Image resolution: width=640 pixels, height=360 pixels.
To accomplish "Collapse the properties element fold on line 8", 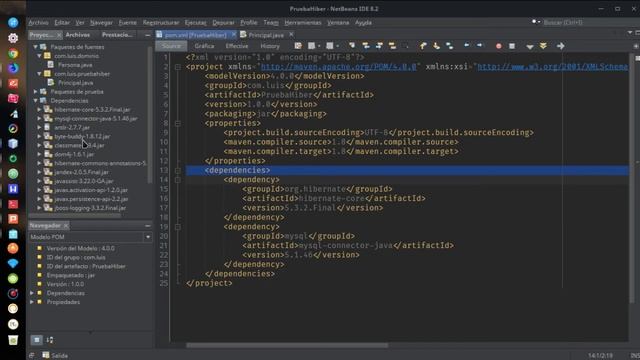I will click(178, 123).
